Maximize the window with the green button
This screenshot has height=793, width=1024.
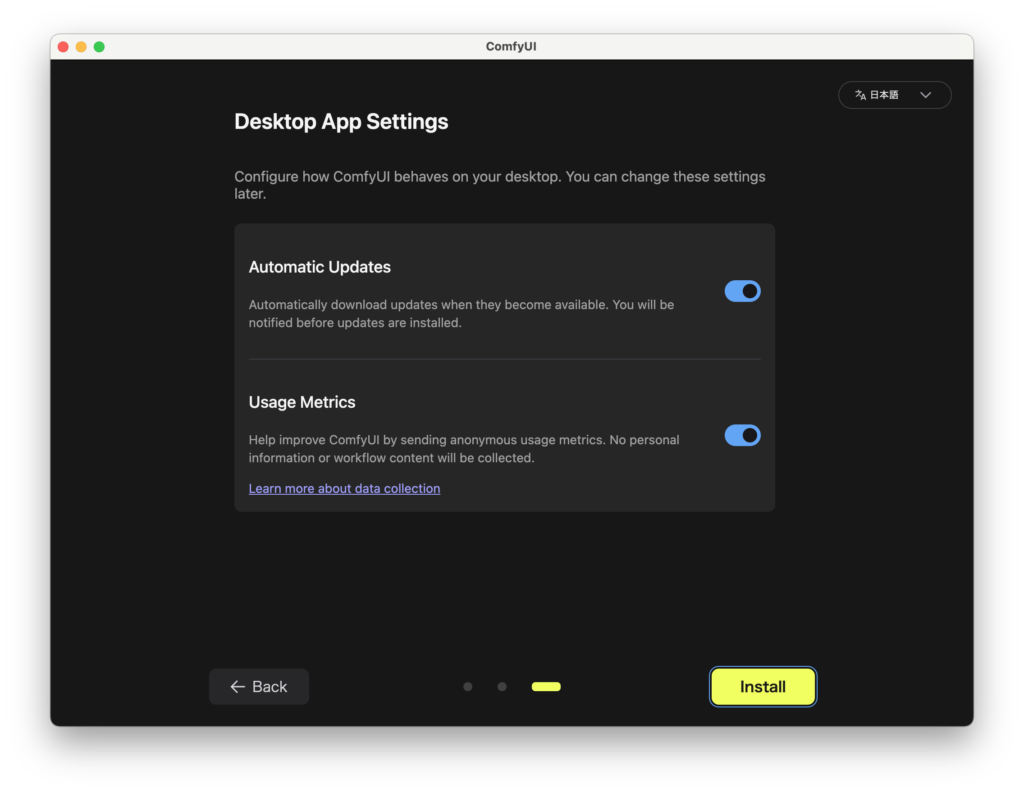pos(99,47)
